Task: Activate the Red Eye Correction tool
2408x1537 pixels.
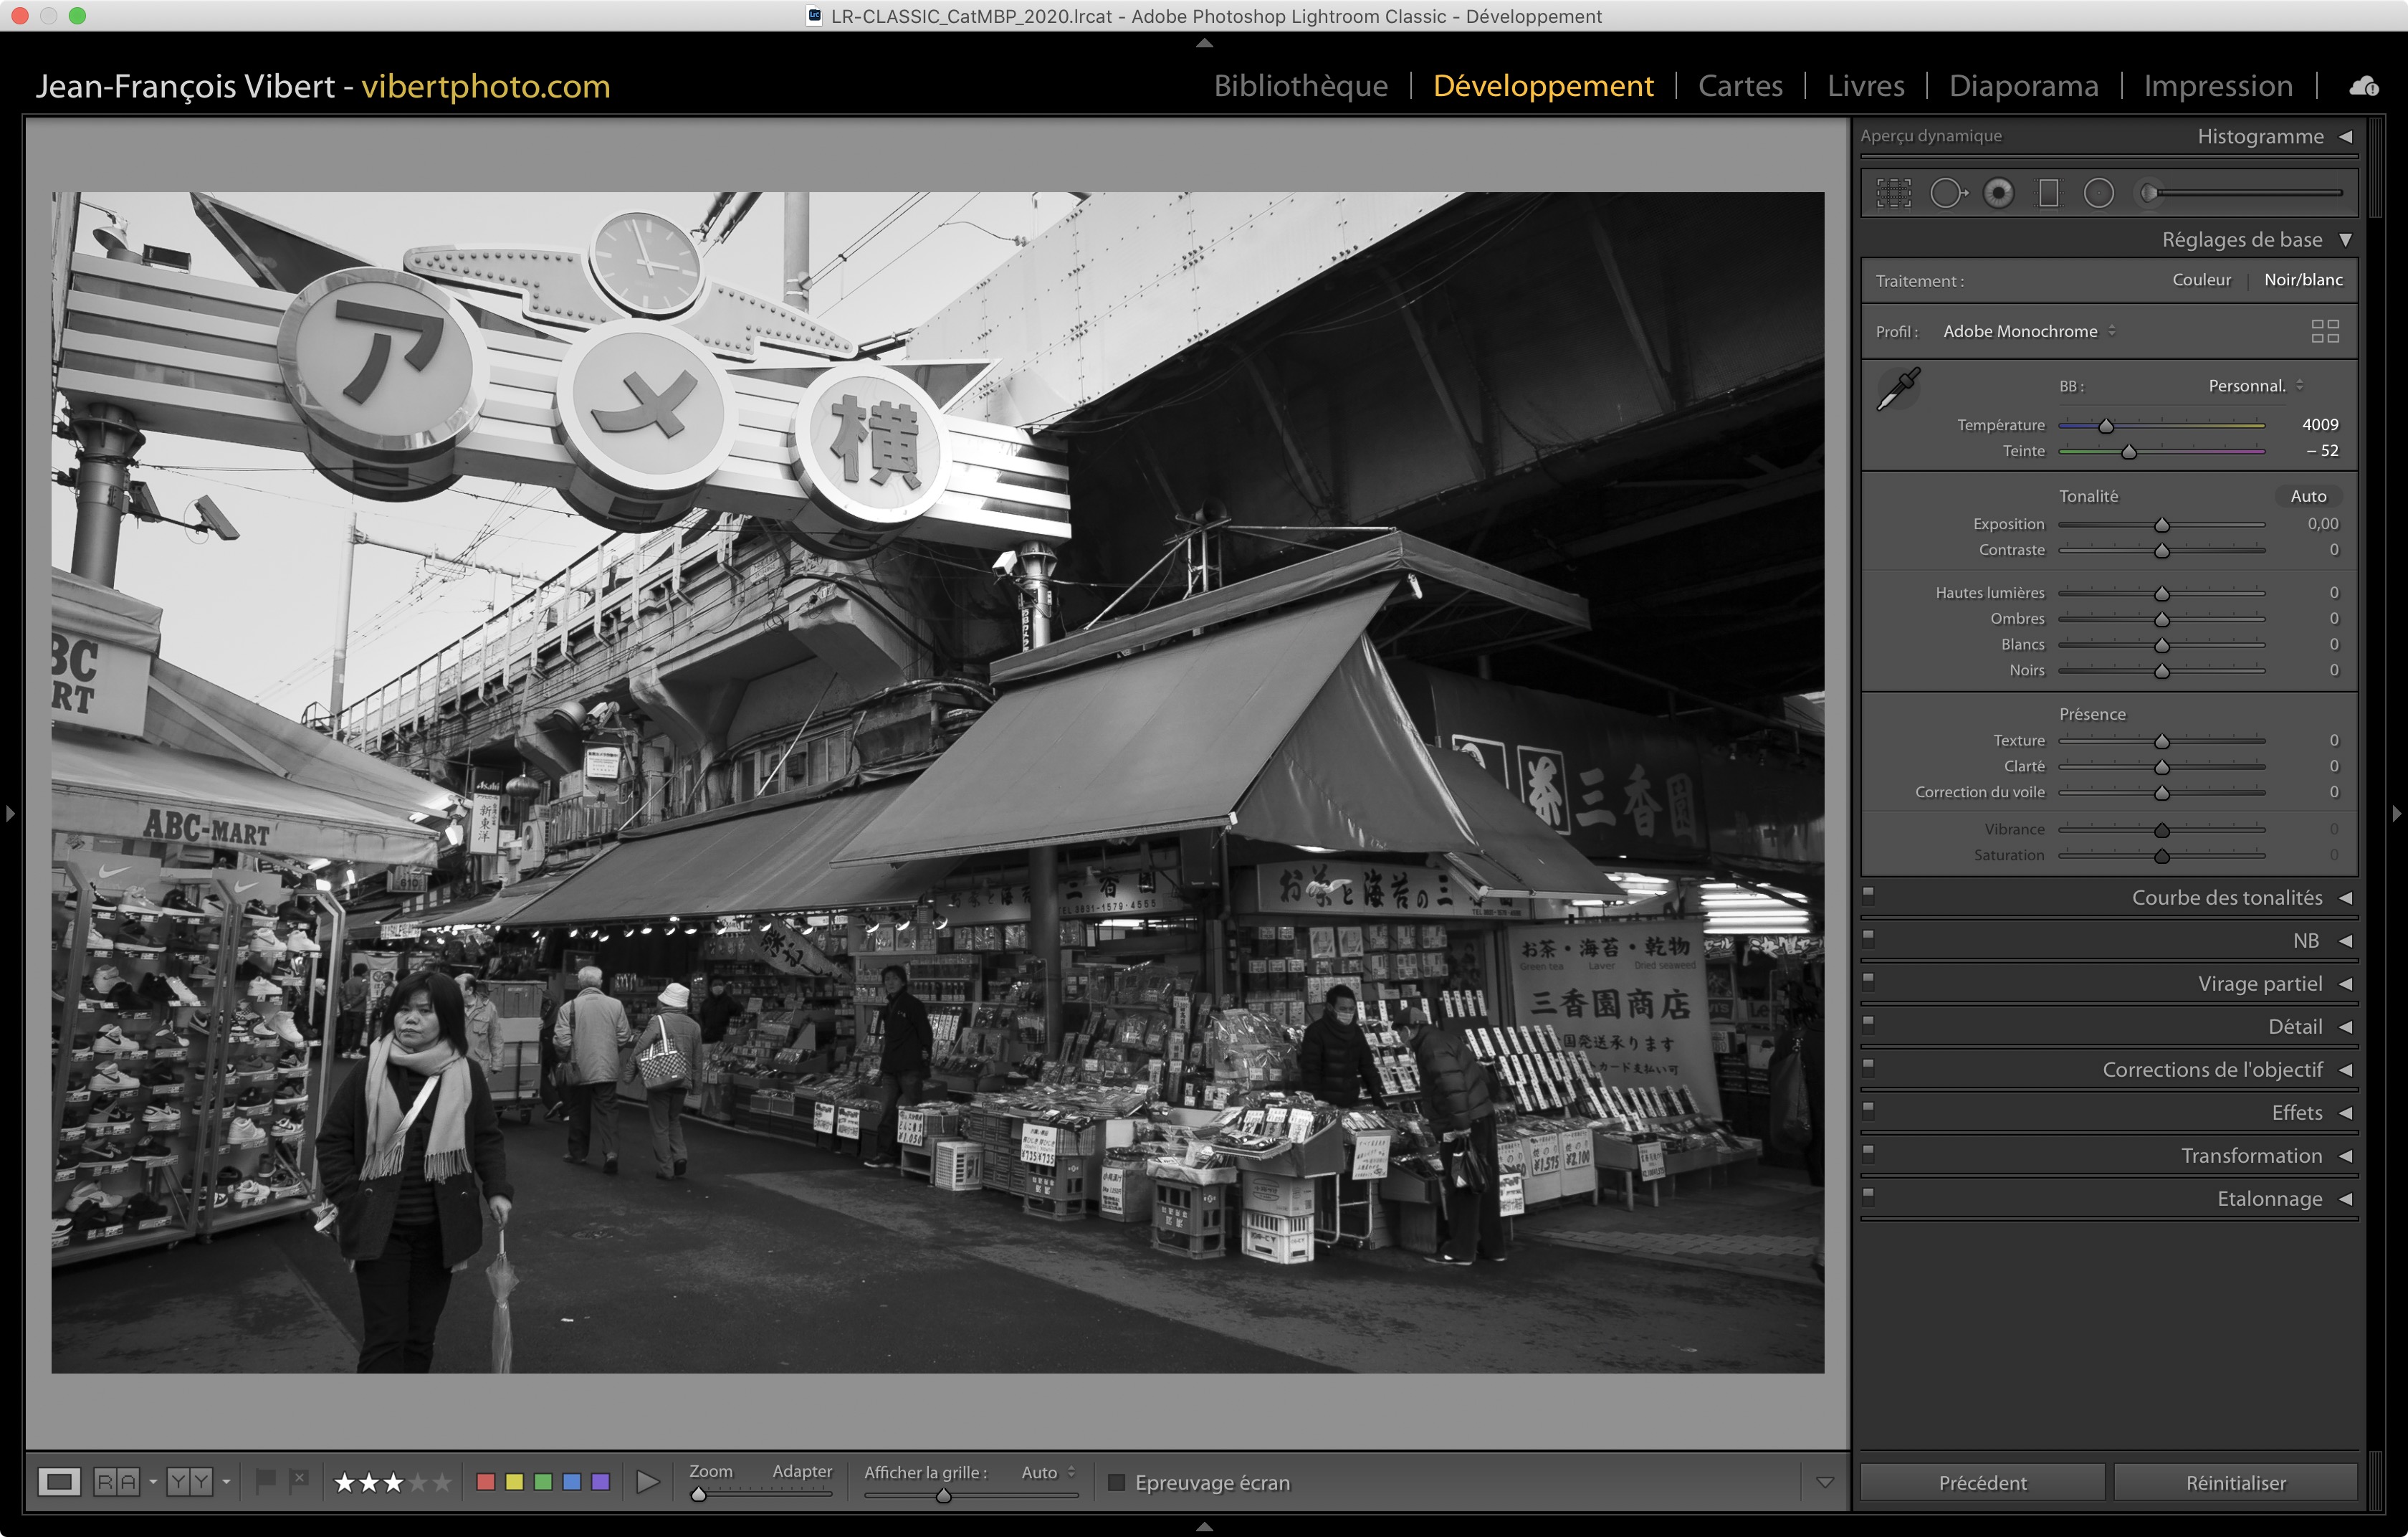Action: pyautogui.click(x=1998, y=193)
